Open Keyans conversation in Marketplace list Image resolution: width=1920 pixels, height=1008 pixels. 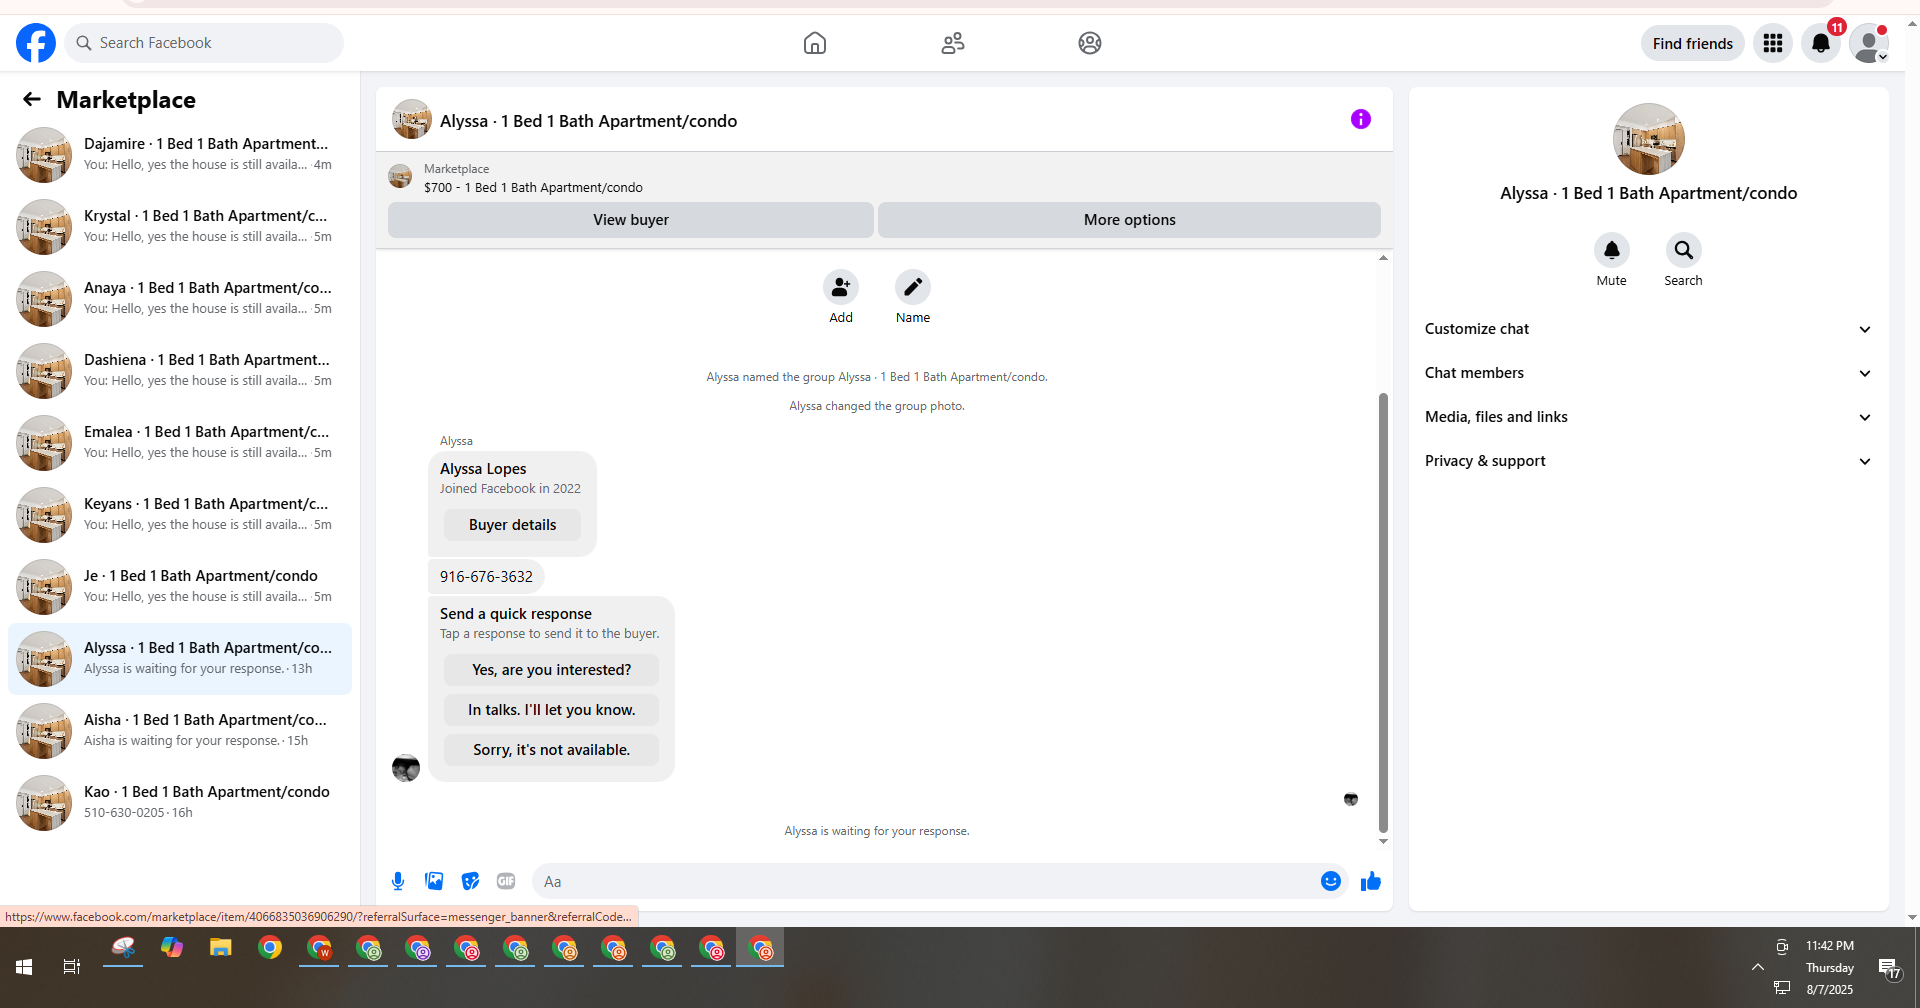(180, 515)
